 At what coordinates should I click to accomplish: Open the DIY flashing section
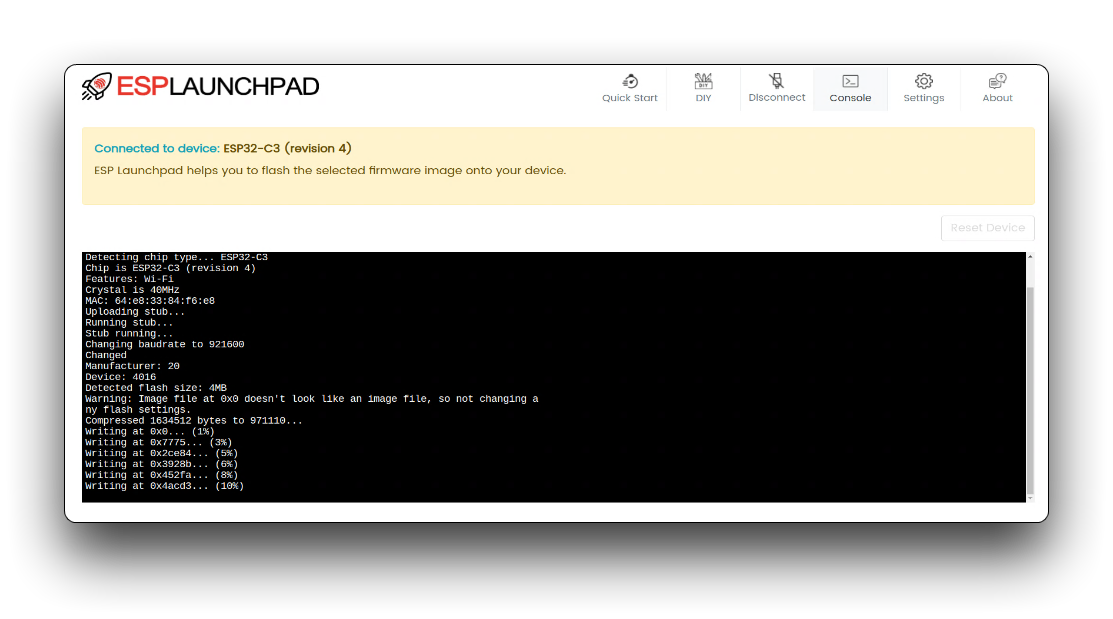[703, 89]
